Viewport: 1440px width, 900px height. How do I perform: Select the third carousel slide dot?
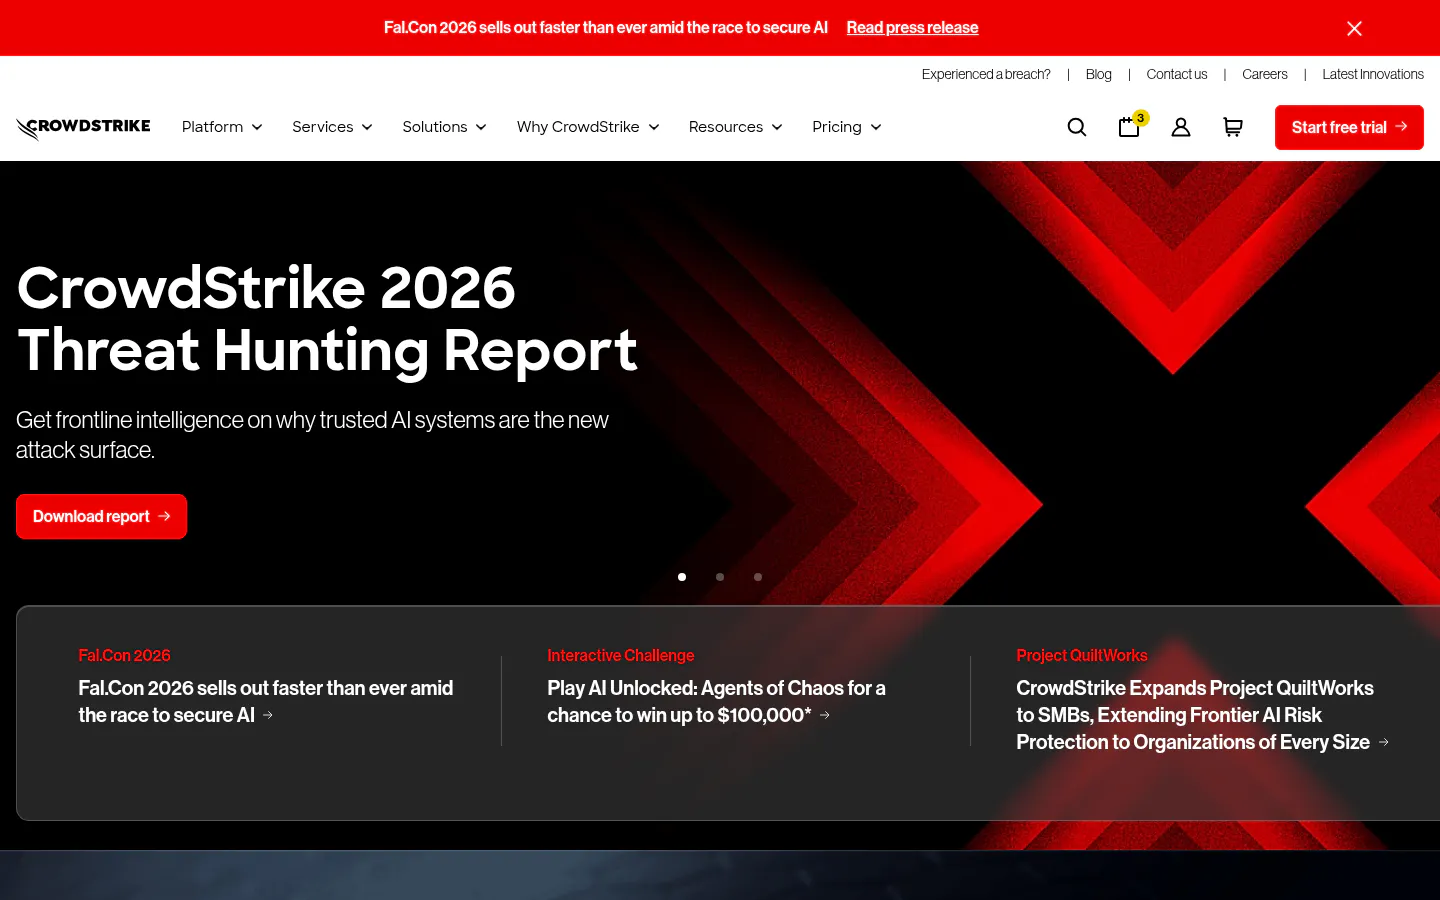coord(758,577)
